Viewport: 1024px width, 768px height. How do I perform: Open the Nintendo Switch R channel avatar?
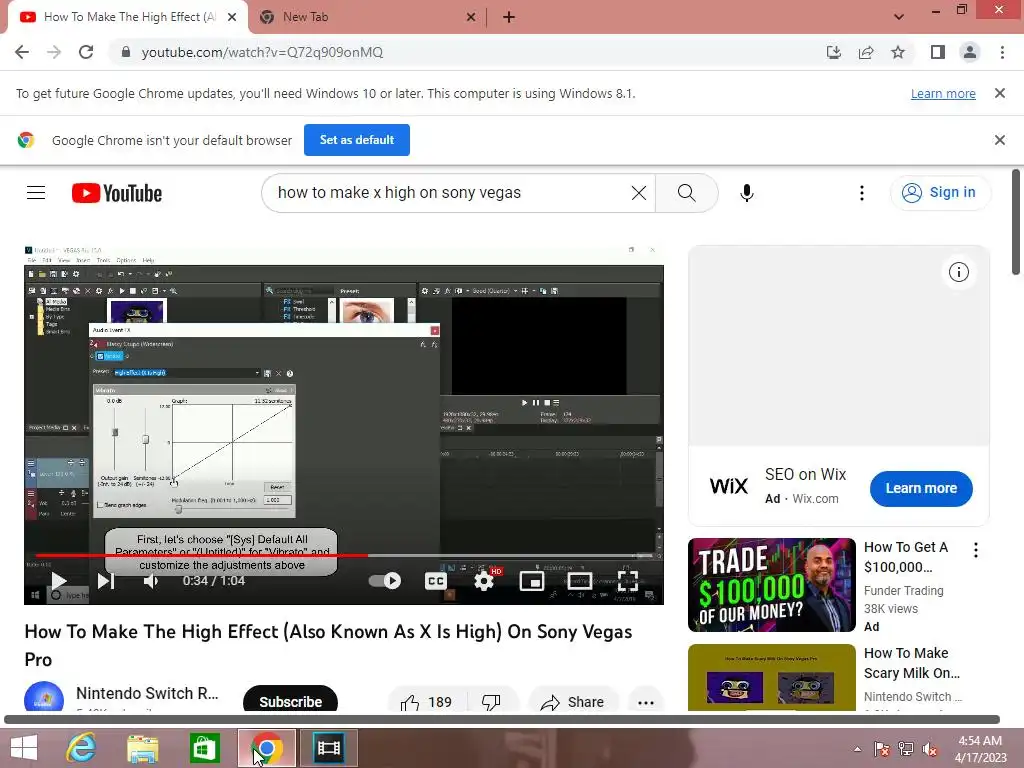tap(44, 697)
